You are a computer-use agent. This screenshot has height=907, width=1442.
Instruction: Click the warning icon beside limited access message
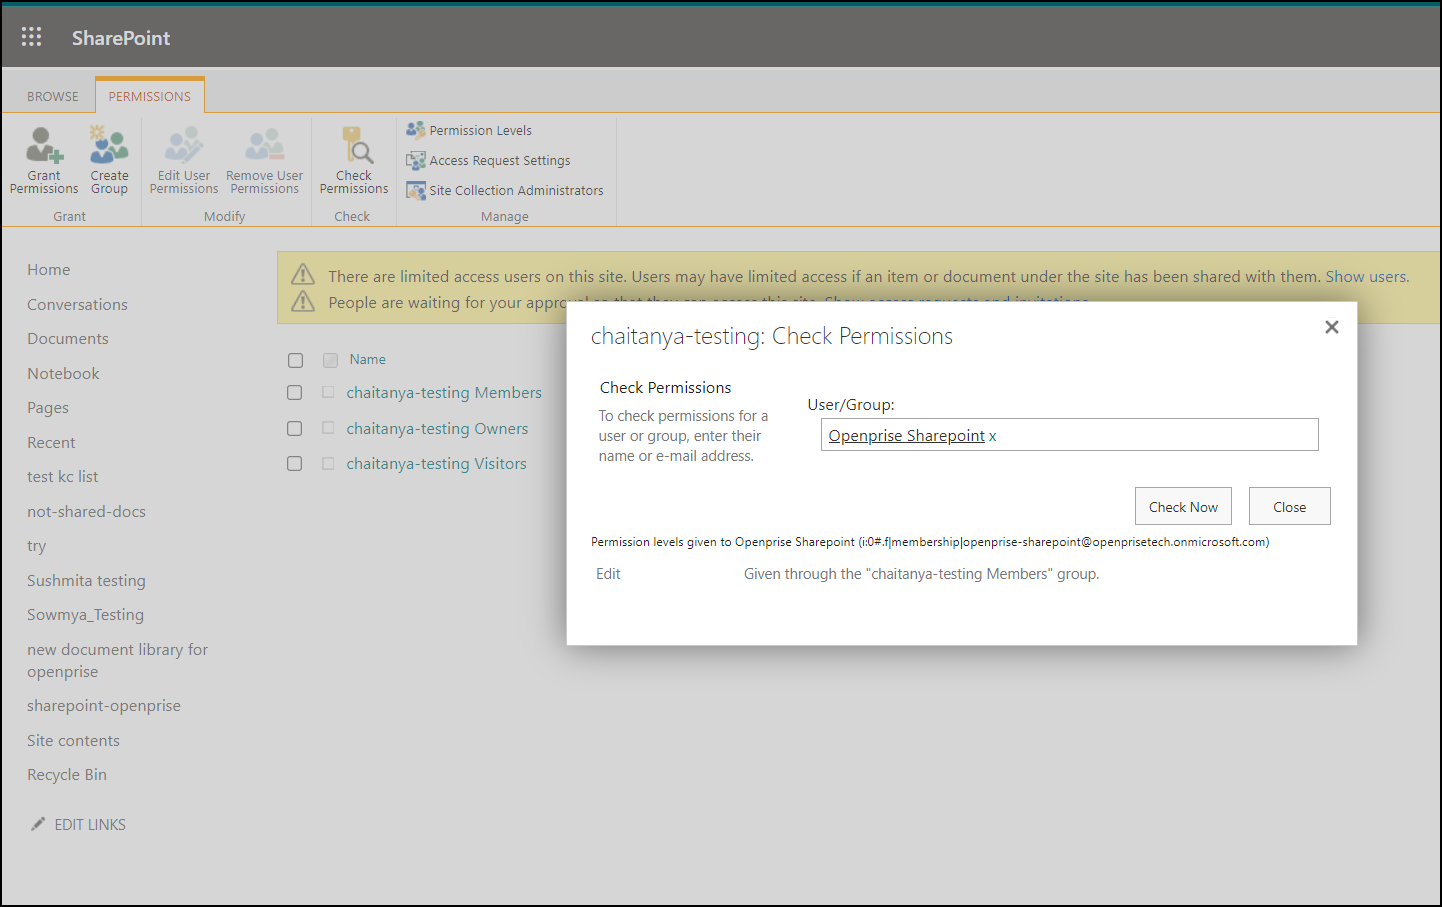[x=303, y=275]
